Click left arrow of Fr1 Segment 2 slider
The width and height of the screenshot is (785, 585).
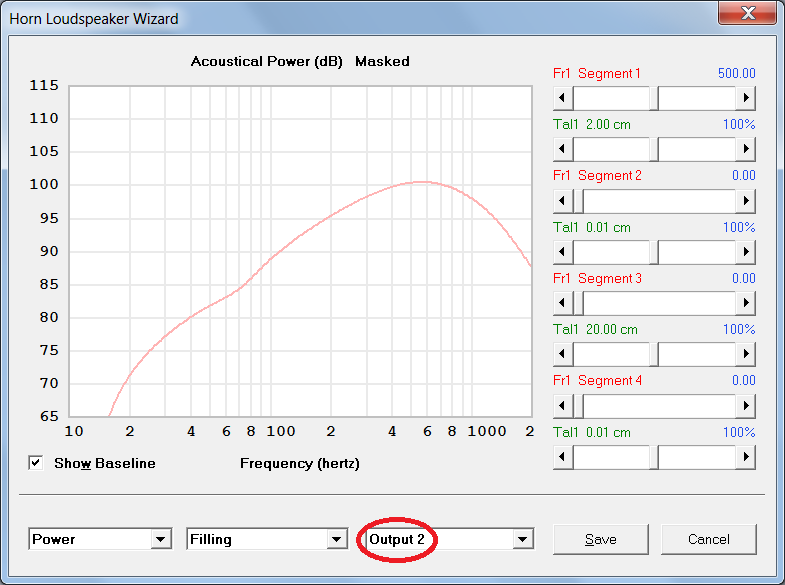pos(563,201)
